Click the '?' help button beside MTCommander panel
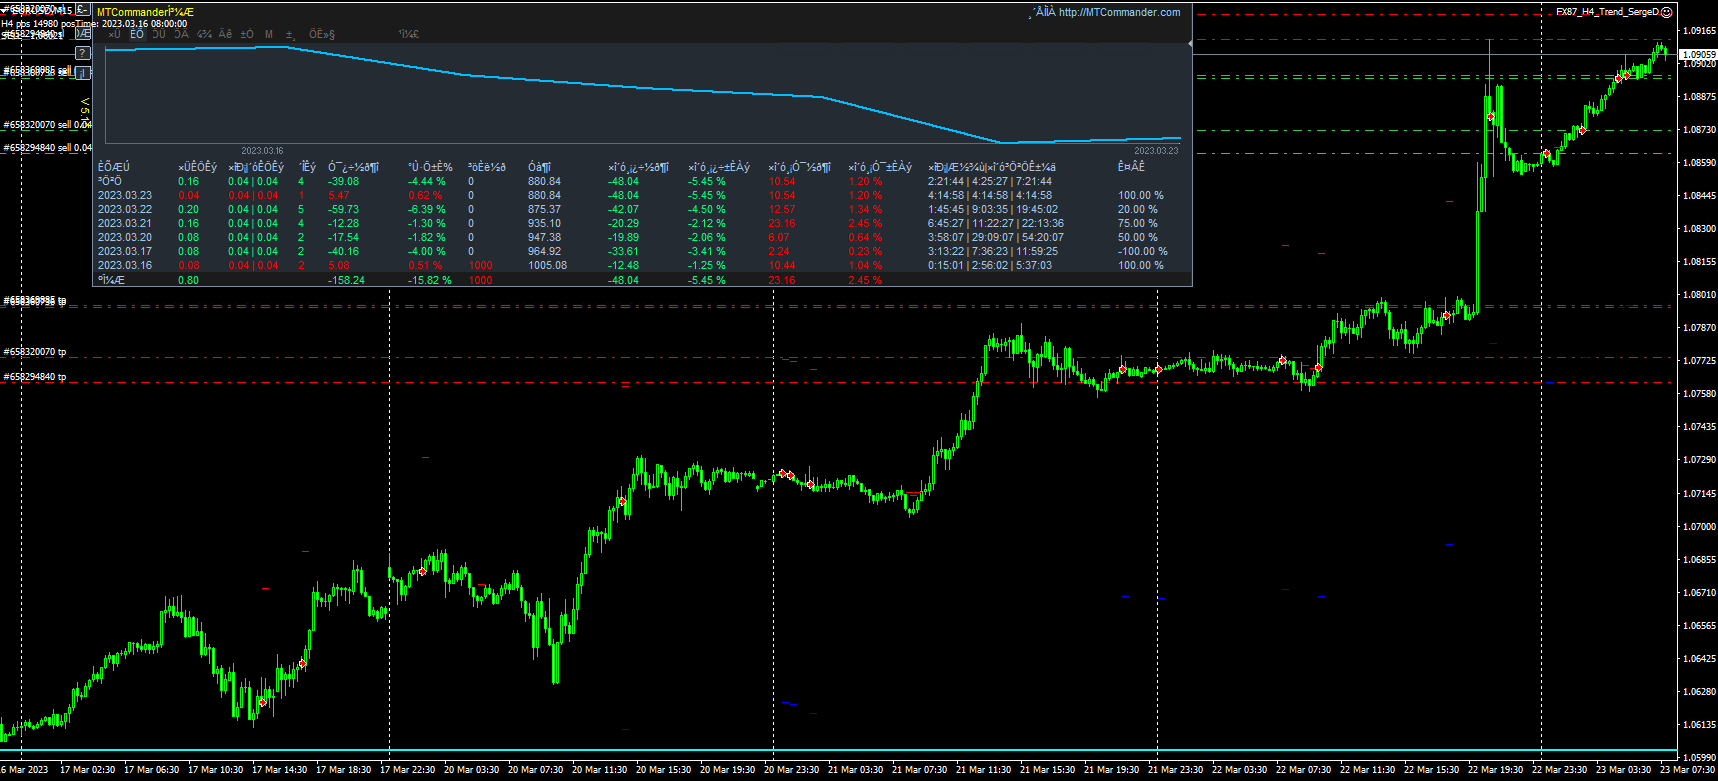Screen dimensions: 1718x781 pyautogui.click(x=83, y=53)
